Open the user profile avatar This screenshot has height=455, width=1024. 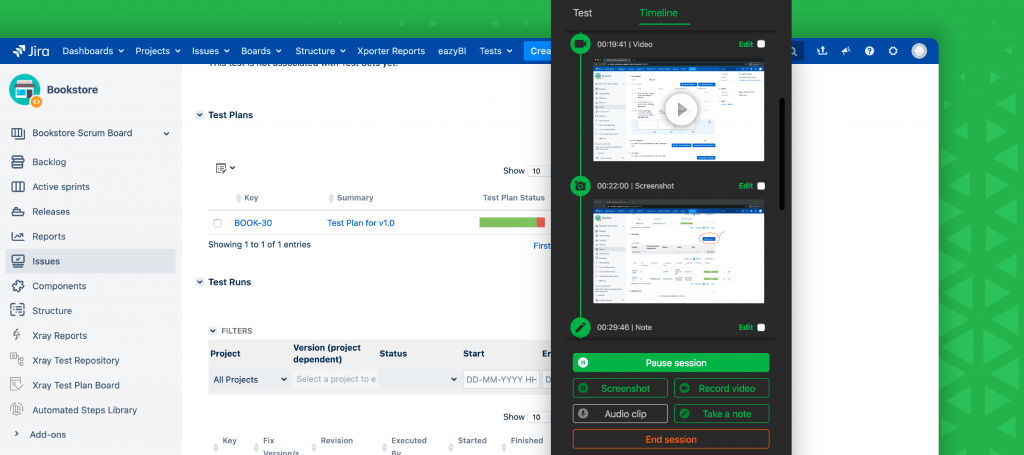coord(919,51)
